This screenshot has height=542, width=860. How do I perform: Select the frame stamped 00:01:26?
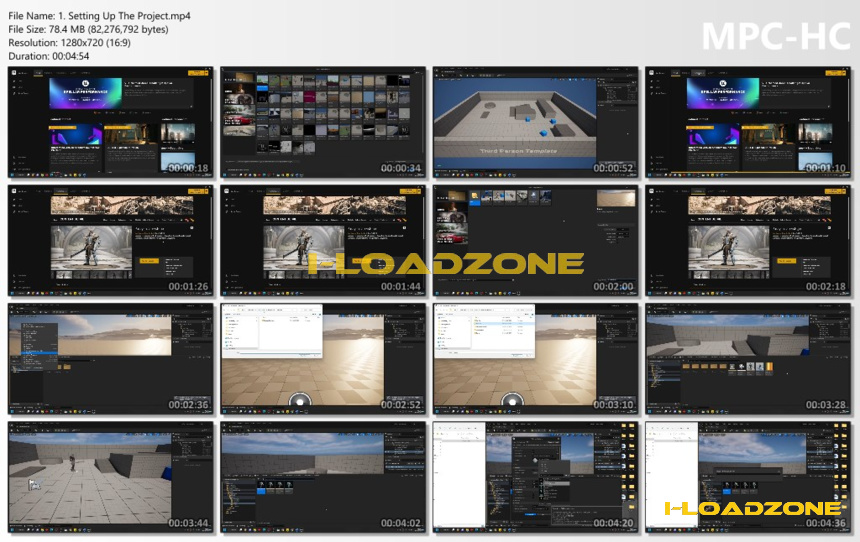coord(111,241)
